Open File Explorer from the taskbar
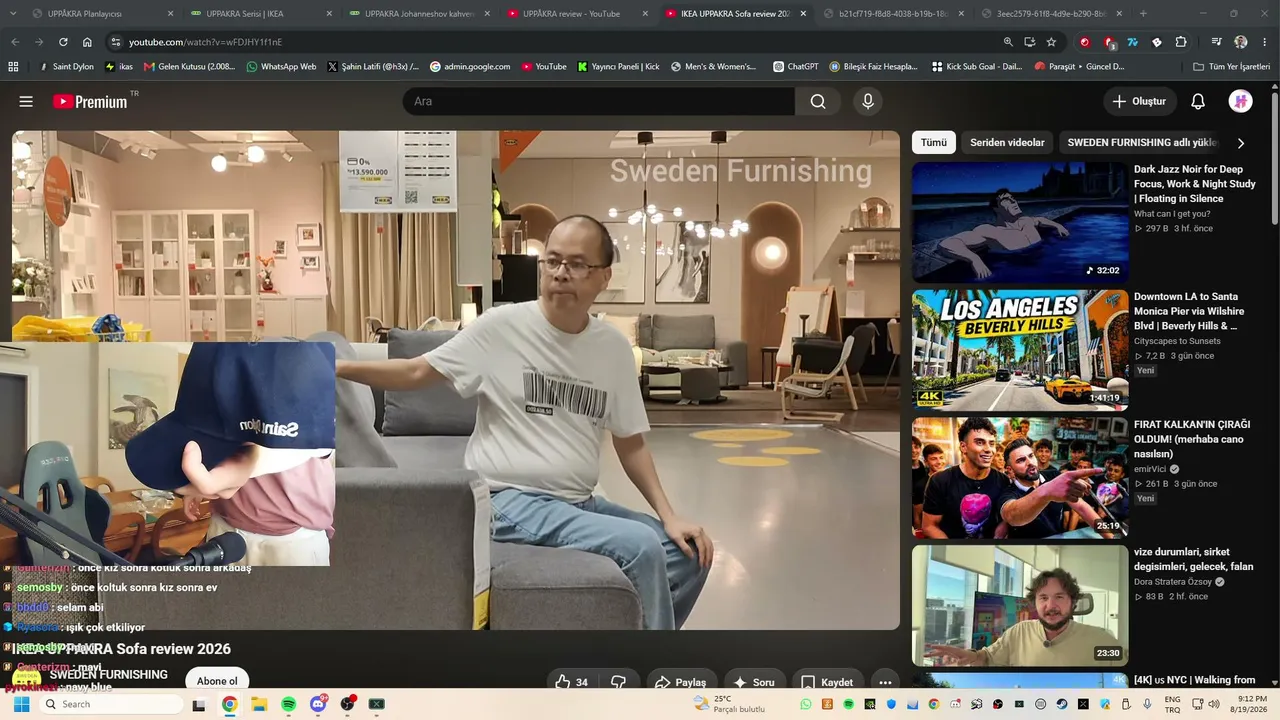Image resolution: width=1280 pixels, height=720 pixels. click(258, 704)
